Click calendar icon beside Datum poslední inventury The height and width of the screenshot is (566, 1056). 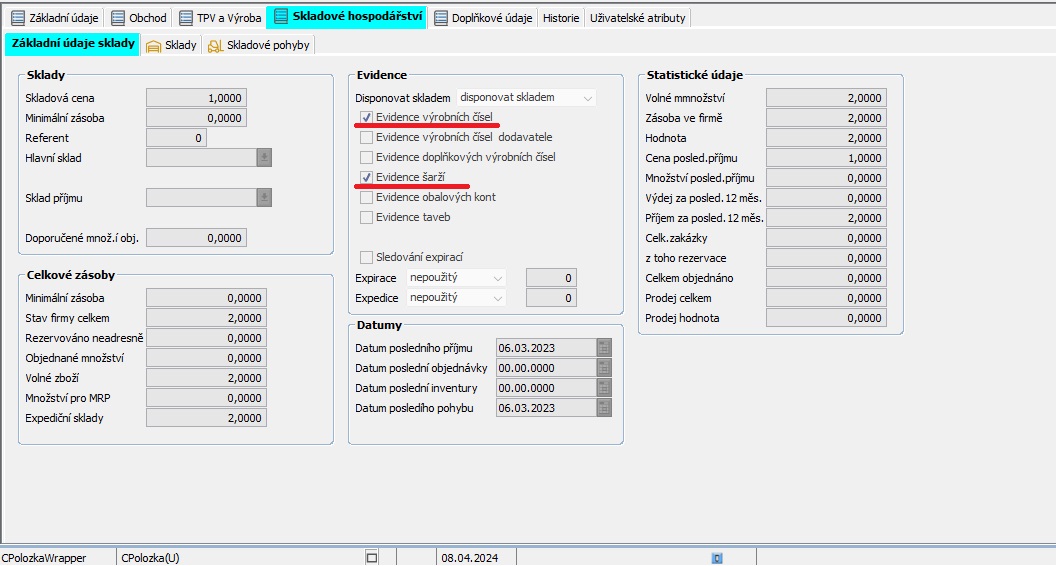tap(603, 388)
